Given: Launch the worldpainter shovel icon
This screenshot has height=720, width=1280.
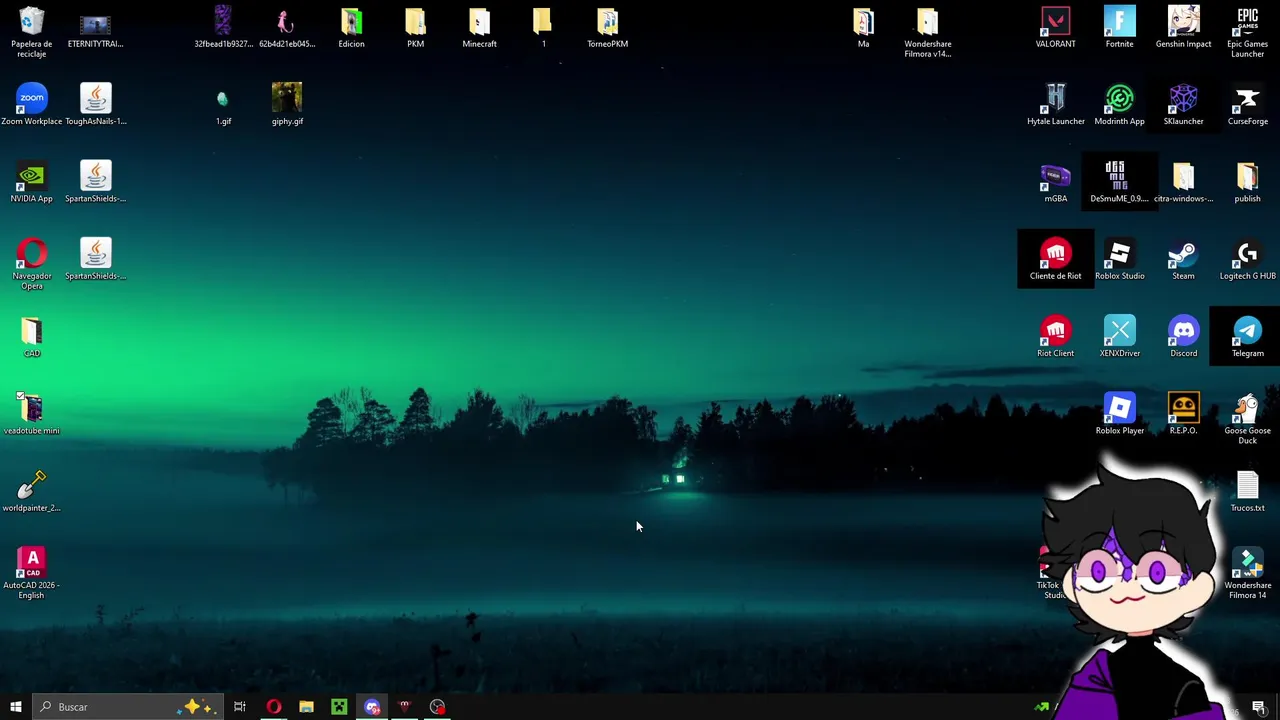Looking at the screenshot, I should 31,491.
